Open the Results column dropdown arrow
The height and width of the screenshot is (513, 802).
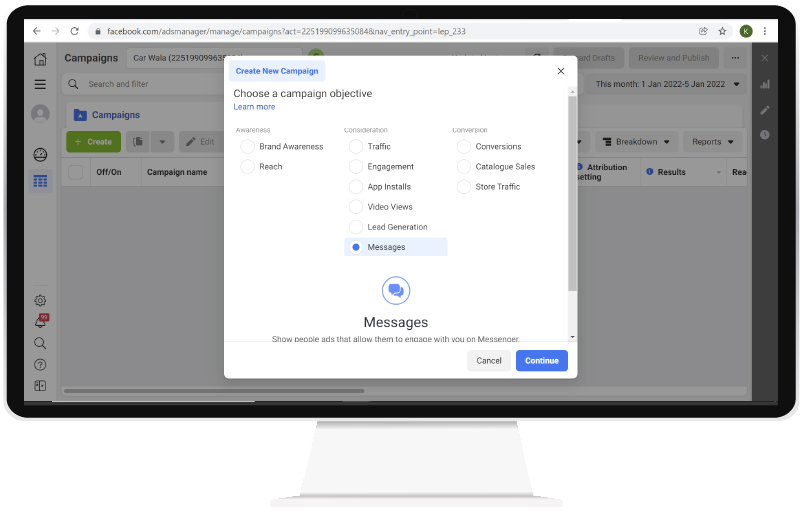point(718,172)
